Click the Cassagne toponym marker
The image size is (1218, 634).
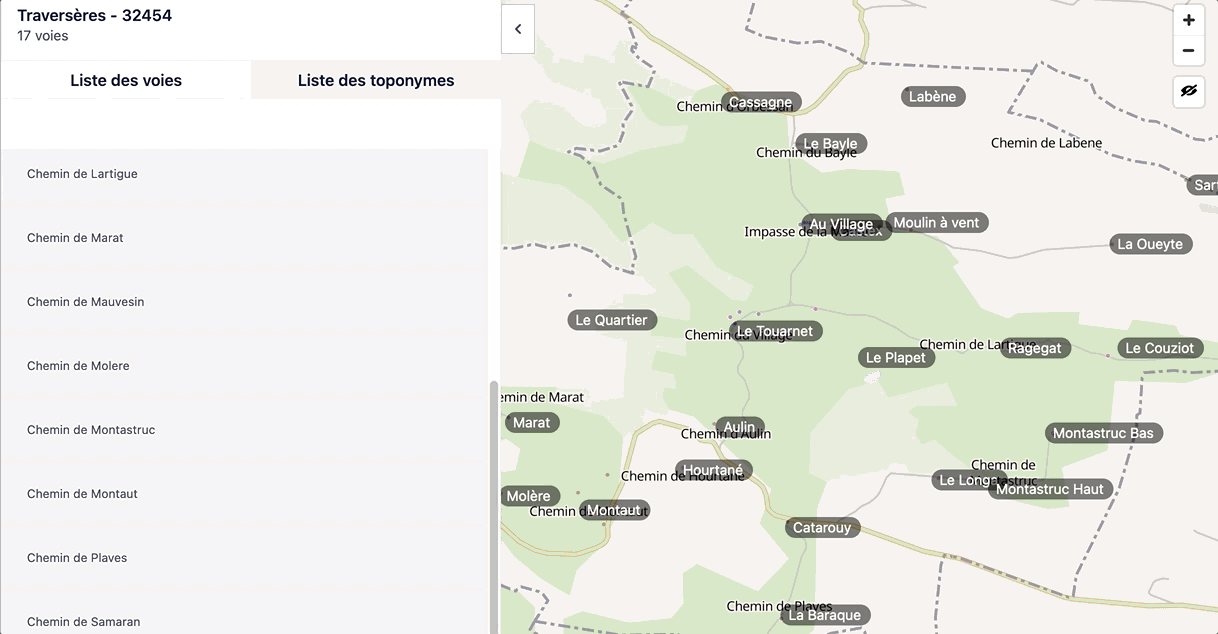(x=761, y=102)
